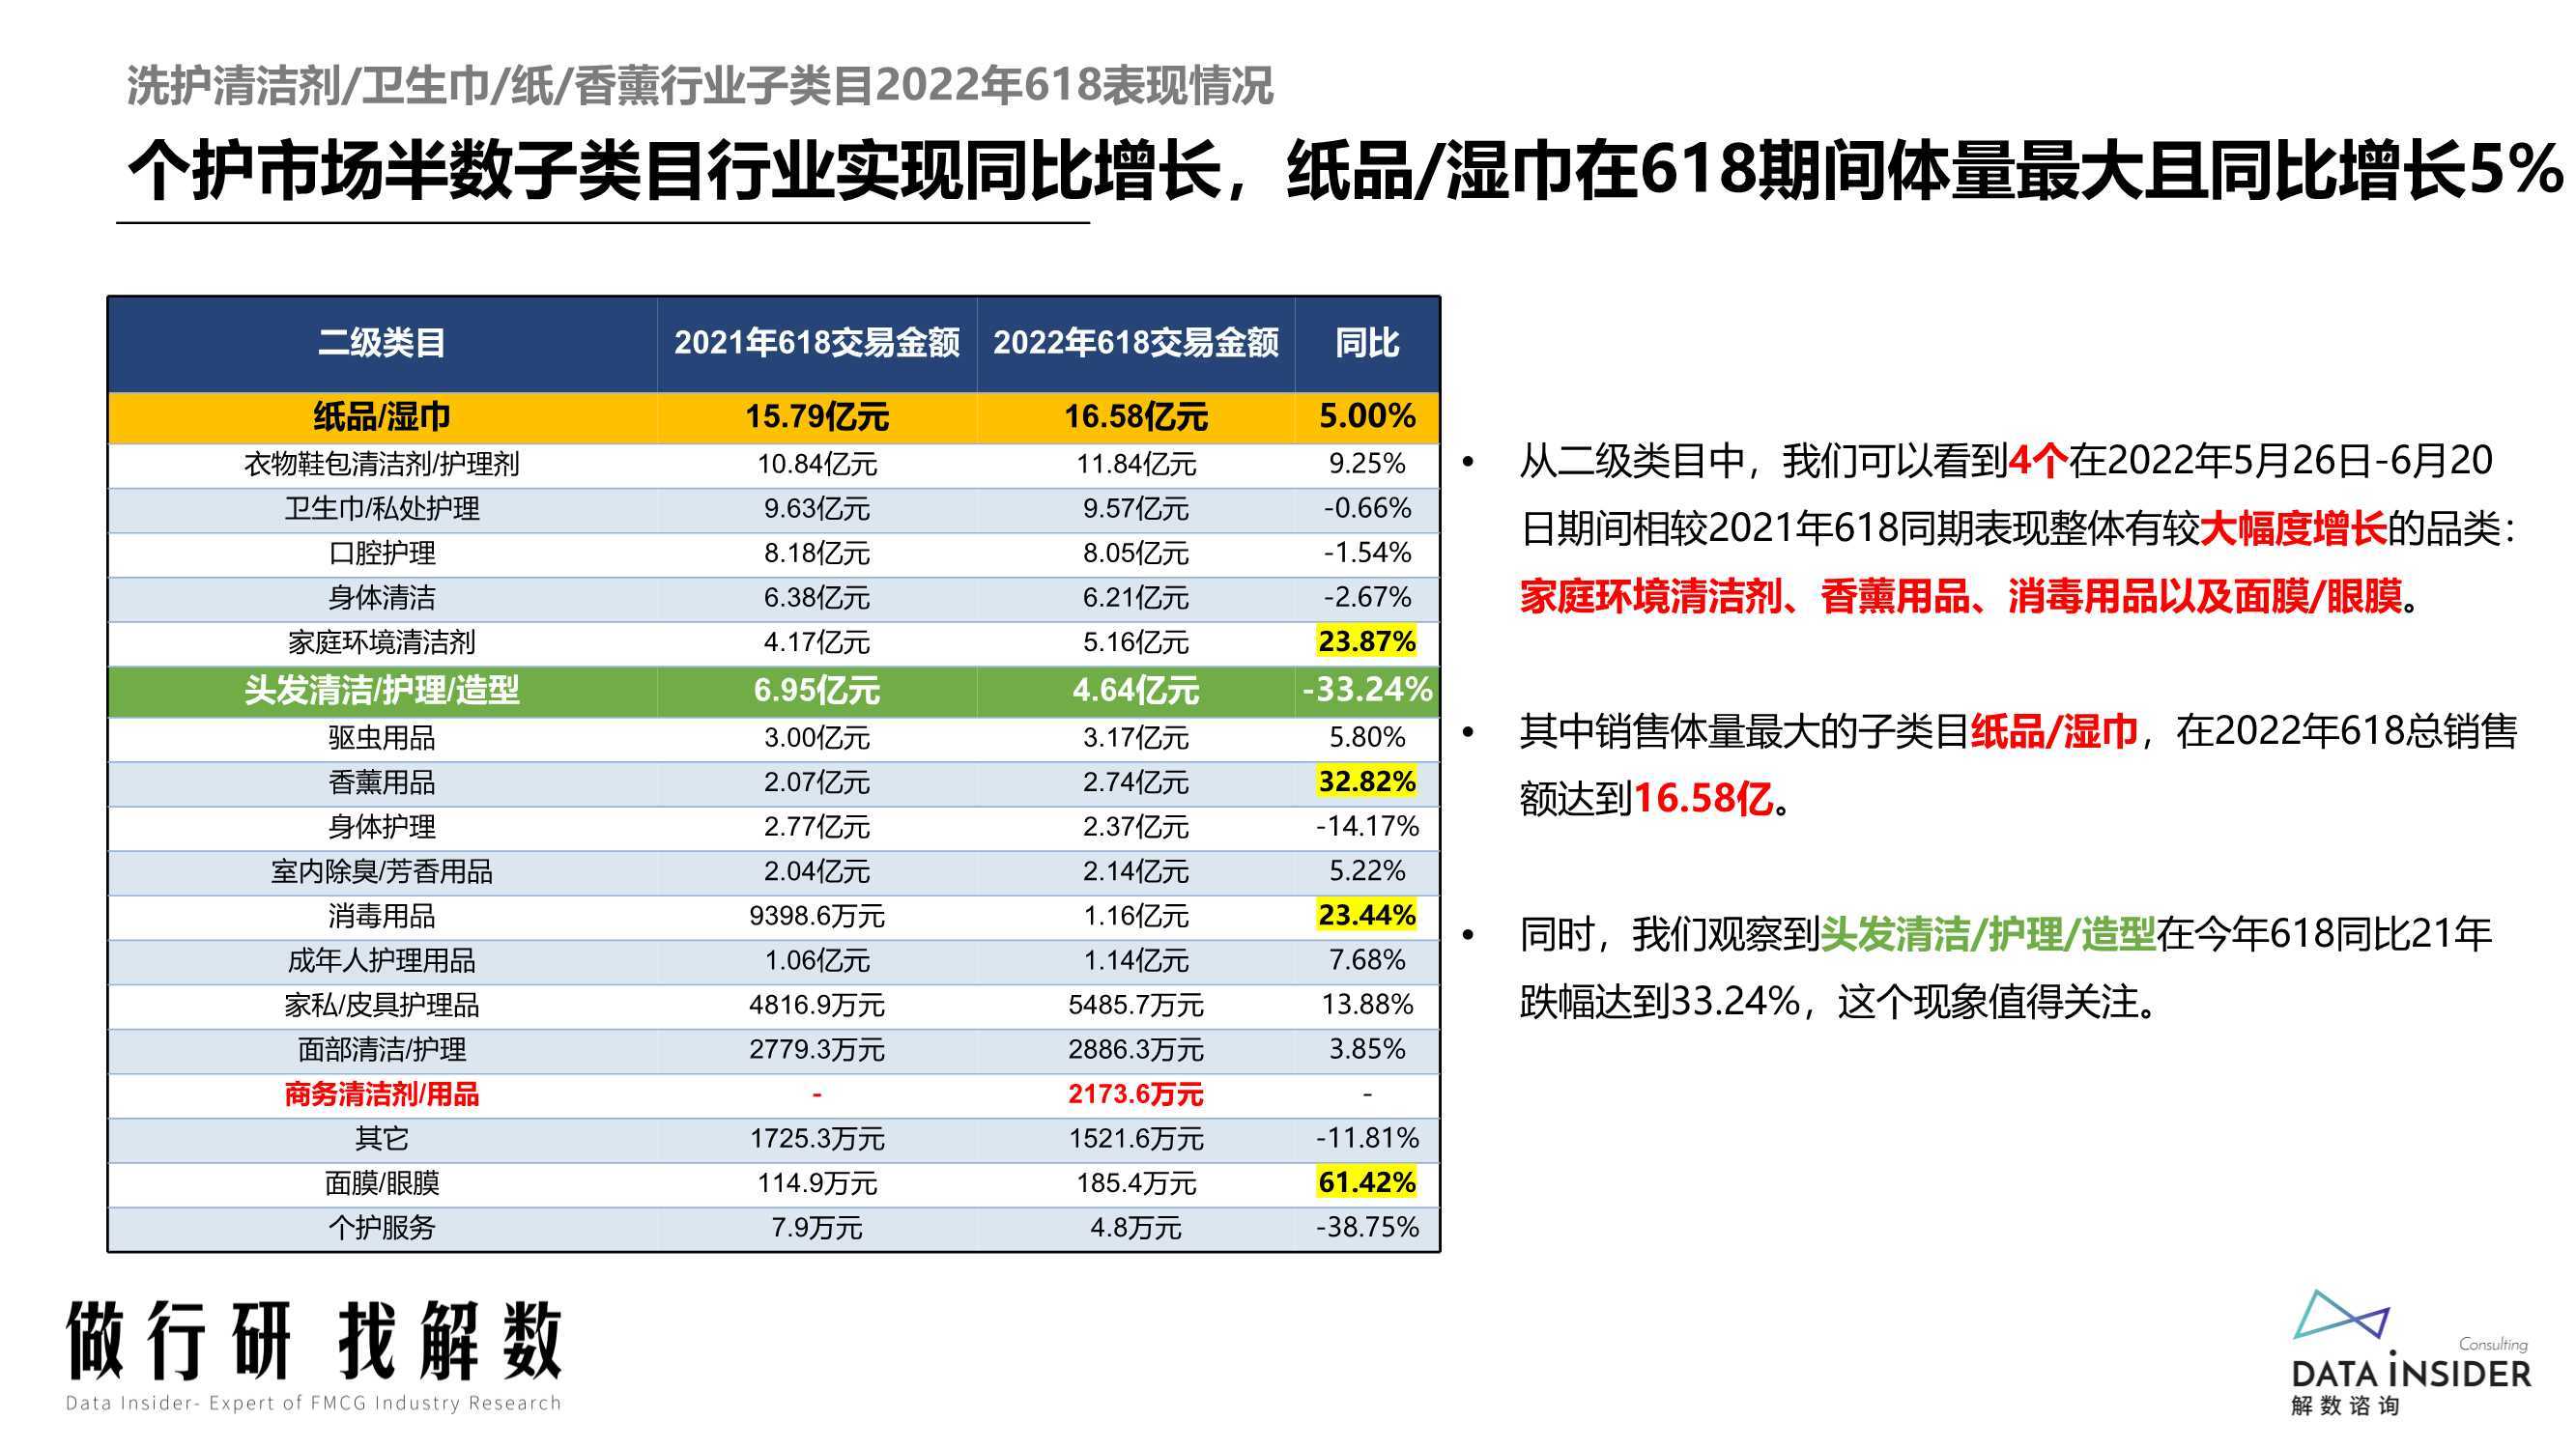Click the red 2173.6万元 value
Image resolution: width=2576 pixels, height=1449 pixels.
1135,1094
